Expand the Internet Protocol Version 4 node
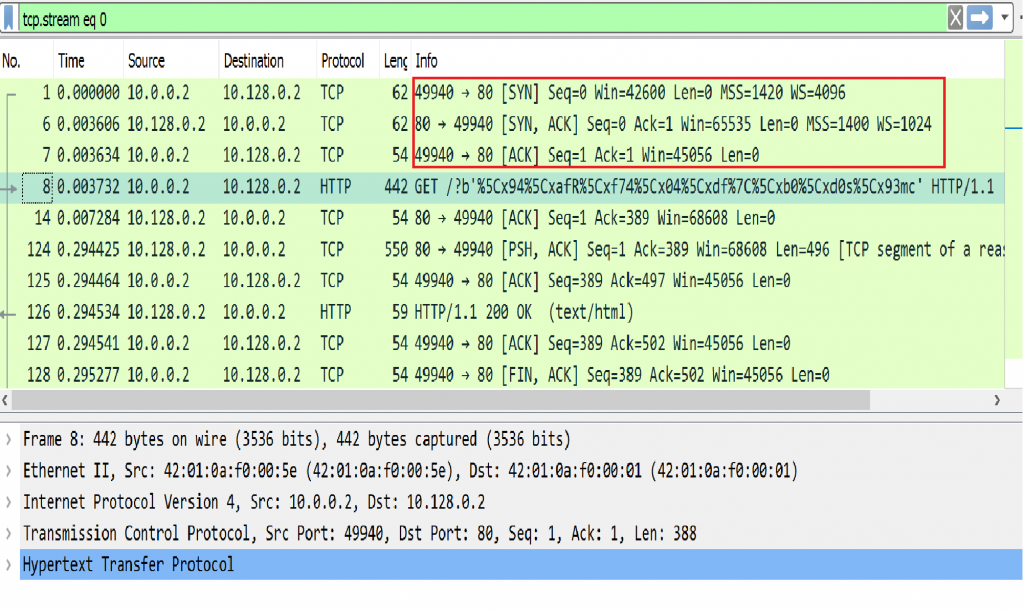1024x610 pixels. coord(8,502)
